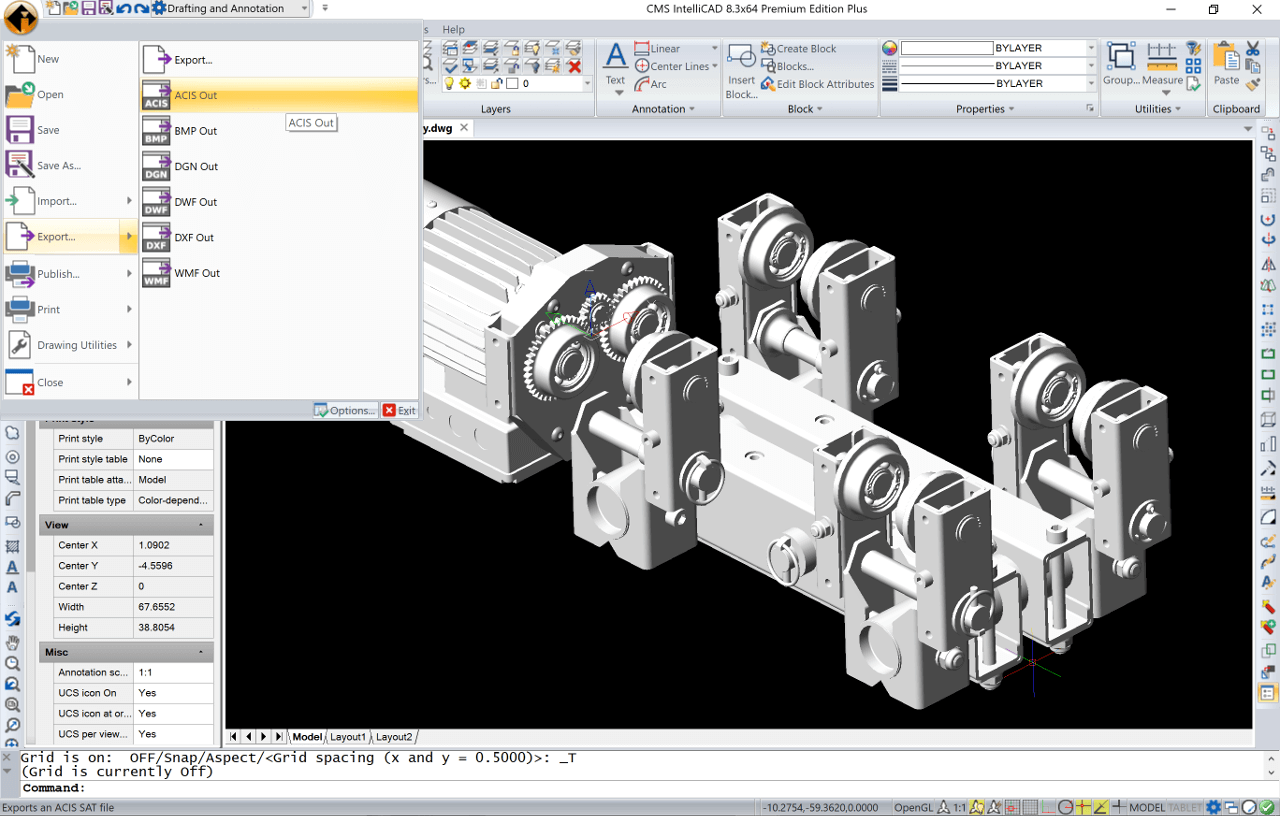Screen dimensions: 1280x816
Task: Open the quick access toolbar customize arrow
Action: tap(325, 8)
